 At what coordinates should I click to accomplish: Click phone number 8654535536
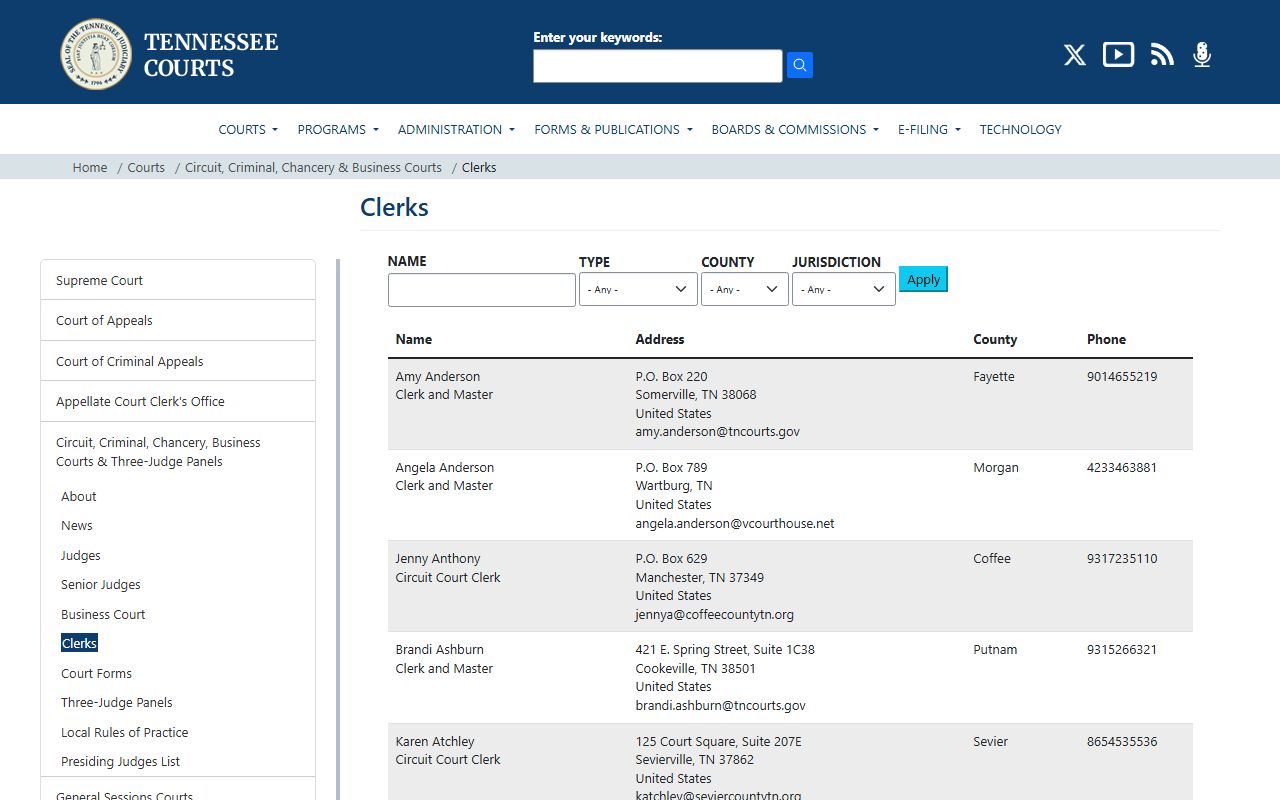(1122, 741)
